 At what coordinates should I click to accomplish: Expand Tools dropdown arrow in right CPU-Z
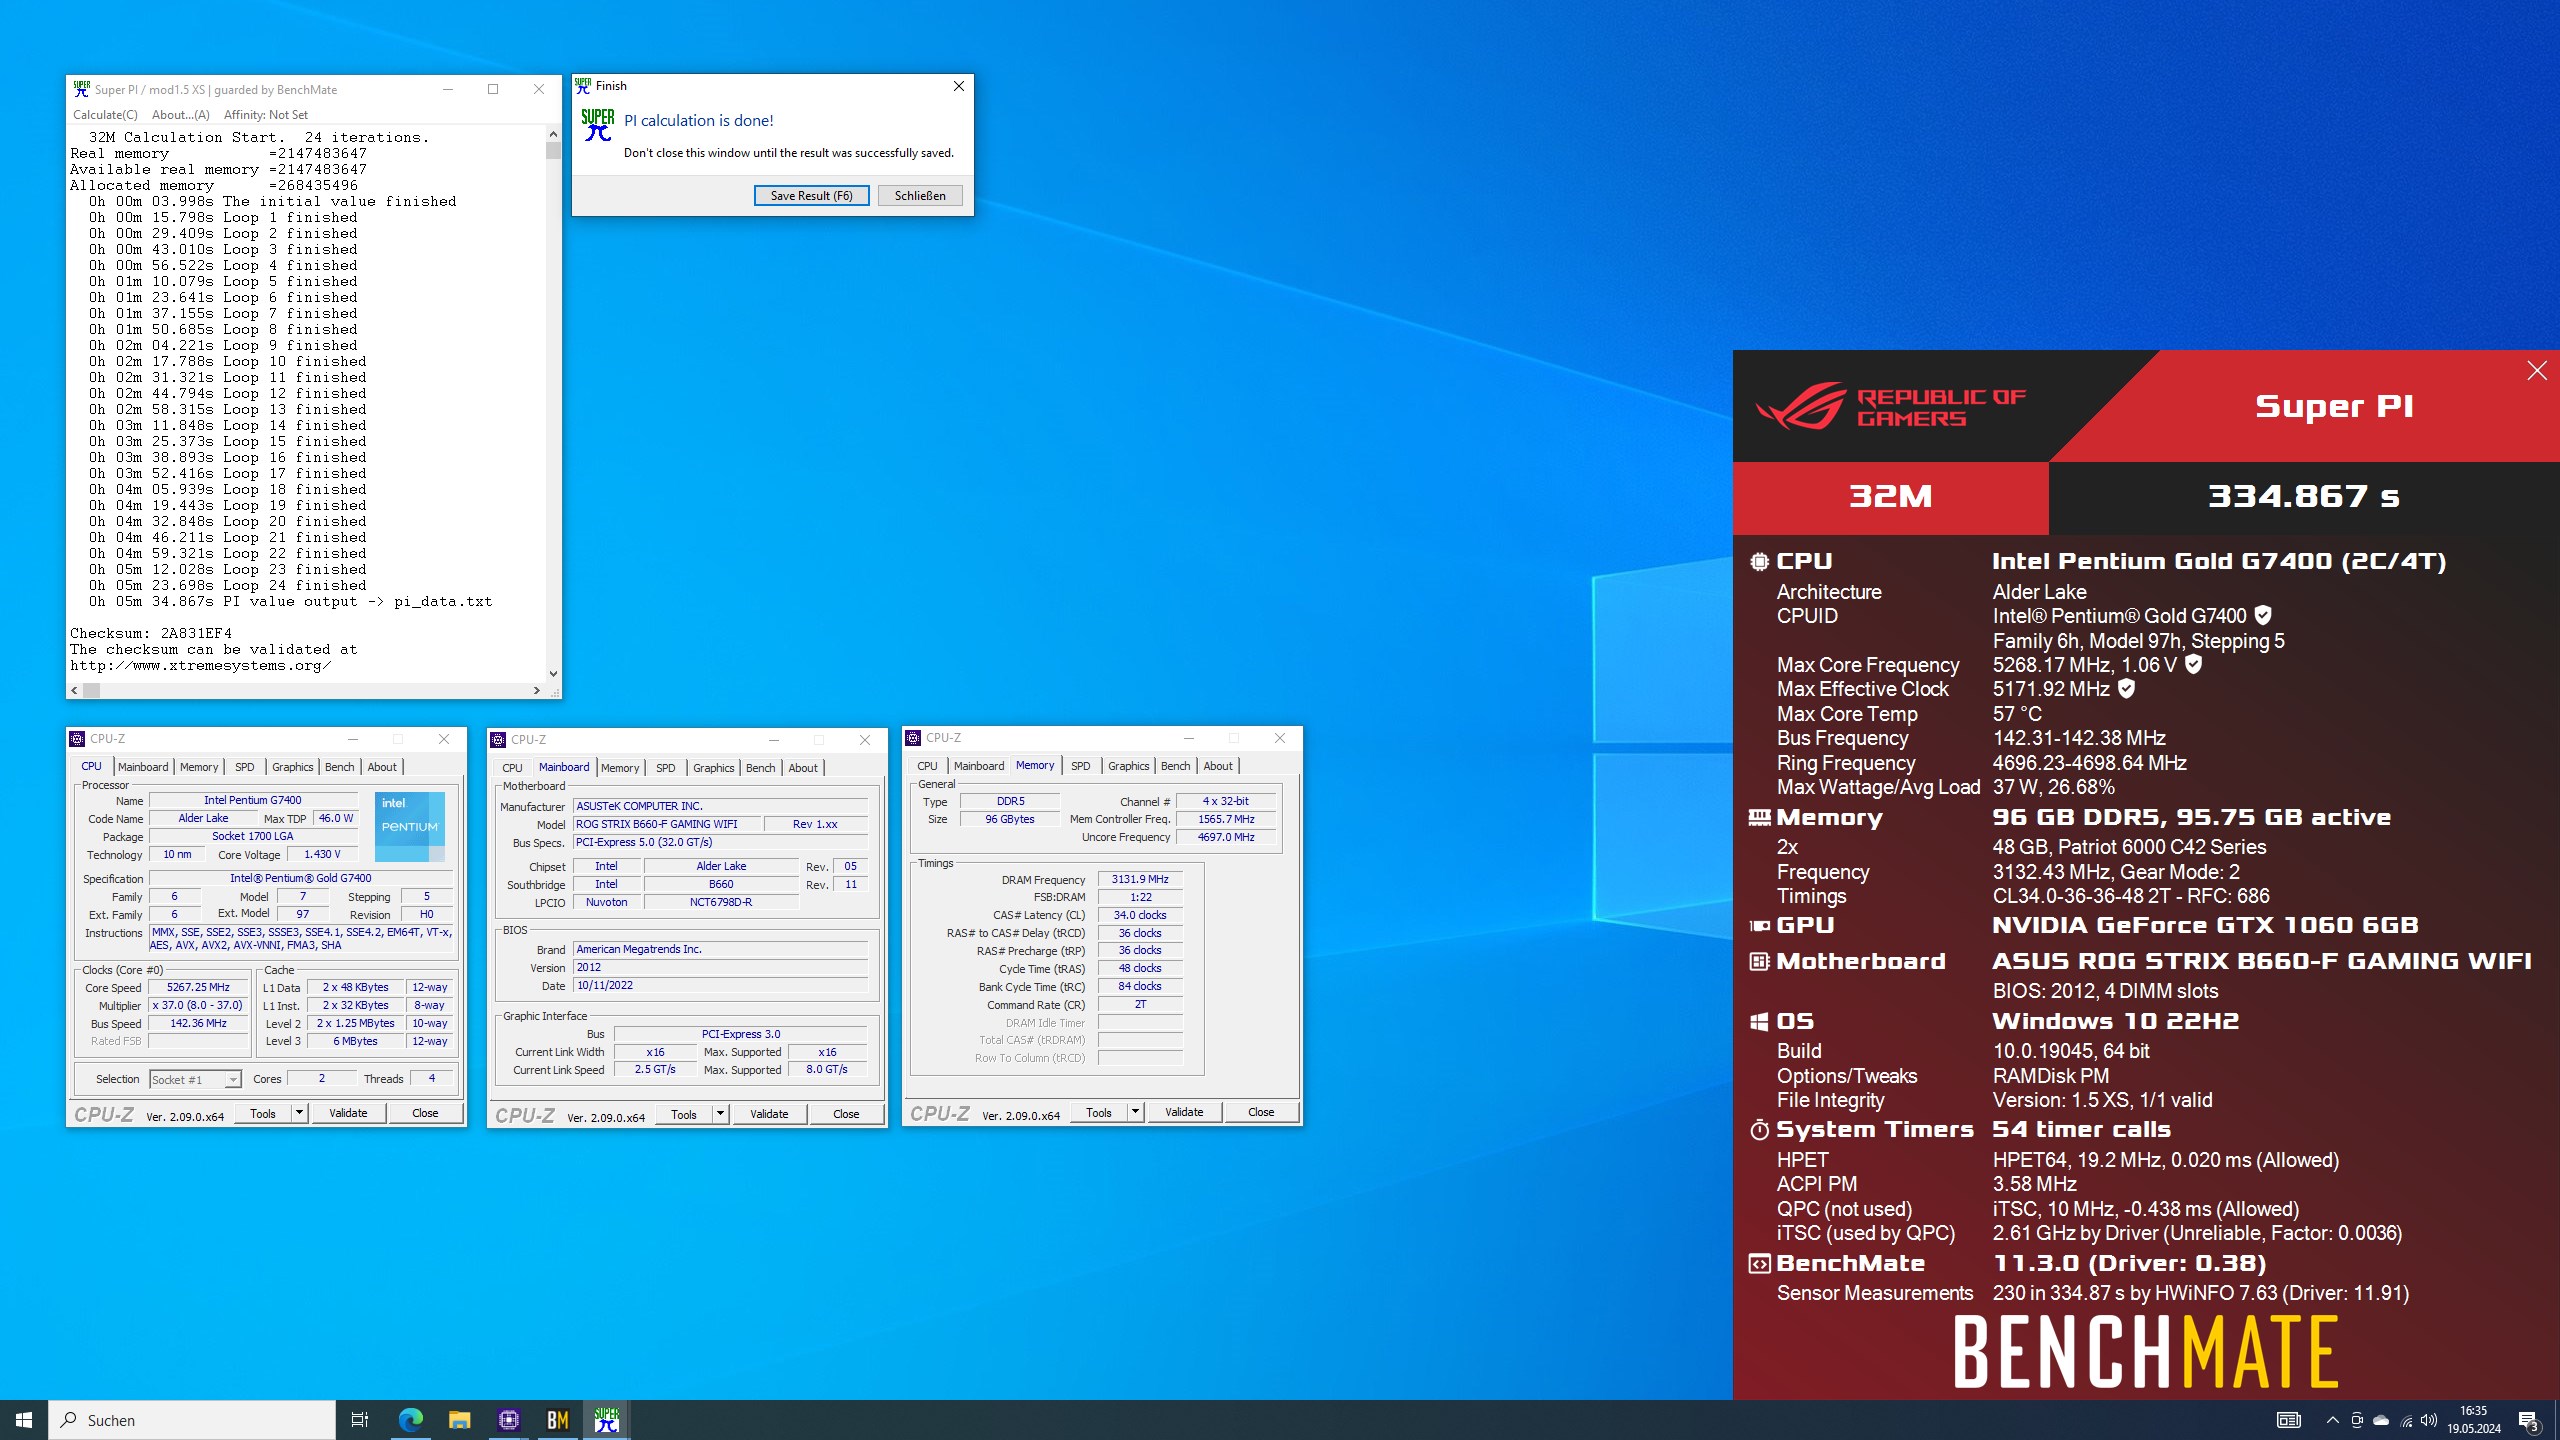[x=1135, y=1112]
